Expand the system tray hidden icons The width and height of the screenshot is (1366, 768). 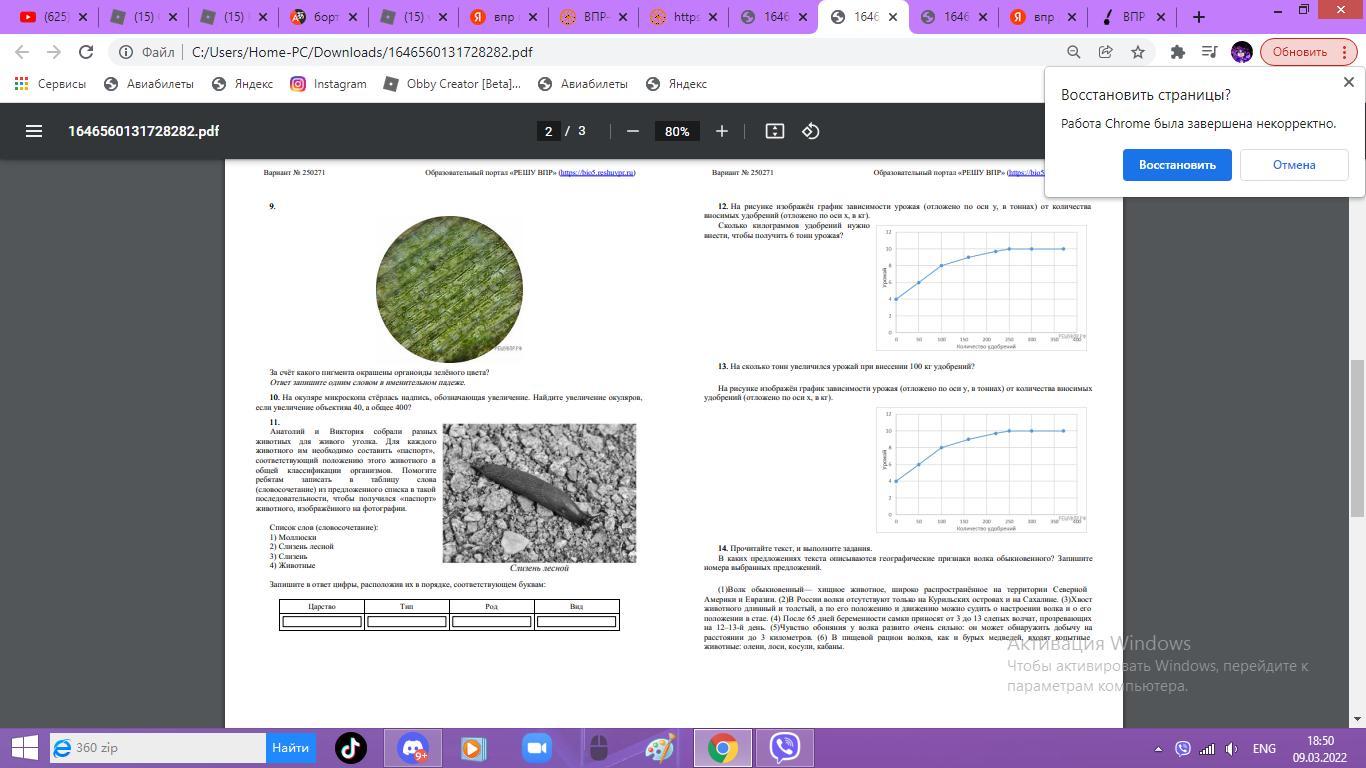[x=1158, y=748]
